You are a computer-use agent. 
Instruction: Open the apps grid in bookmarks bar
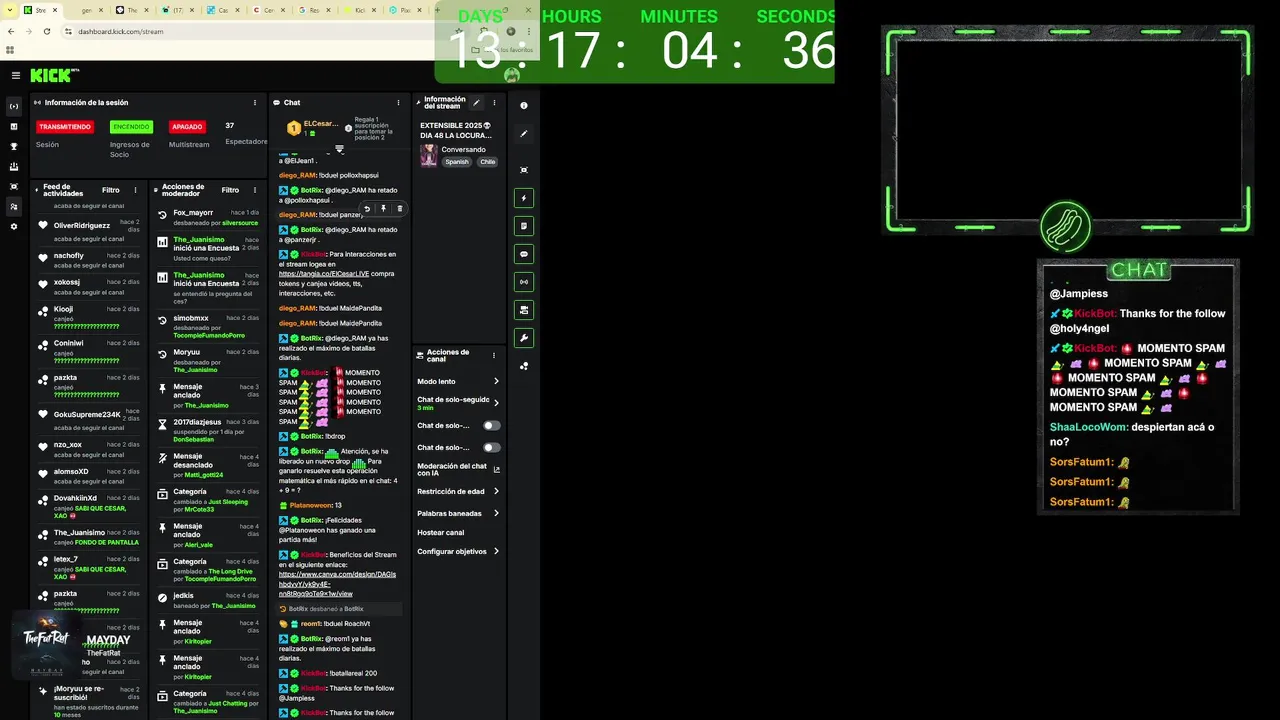click(10, 49)
